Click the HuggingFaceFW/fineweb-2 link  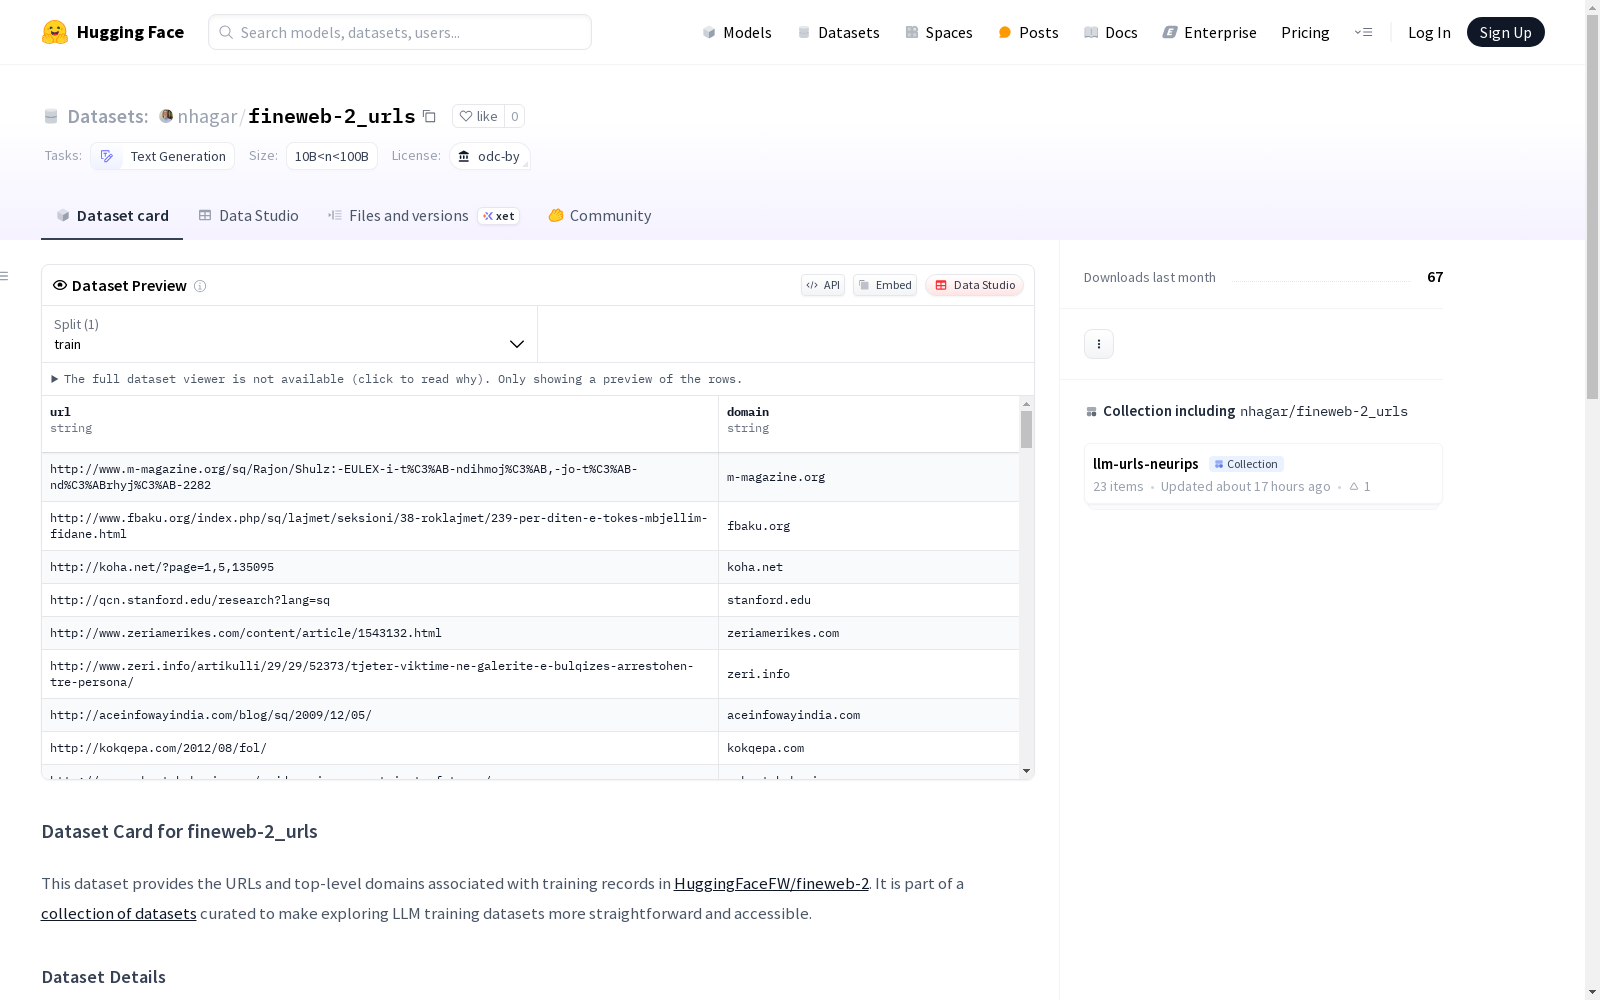[770, 884]
